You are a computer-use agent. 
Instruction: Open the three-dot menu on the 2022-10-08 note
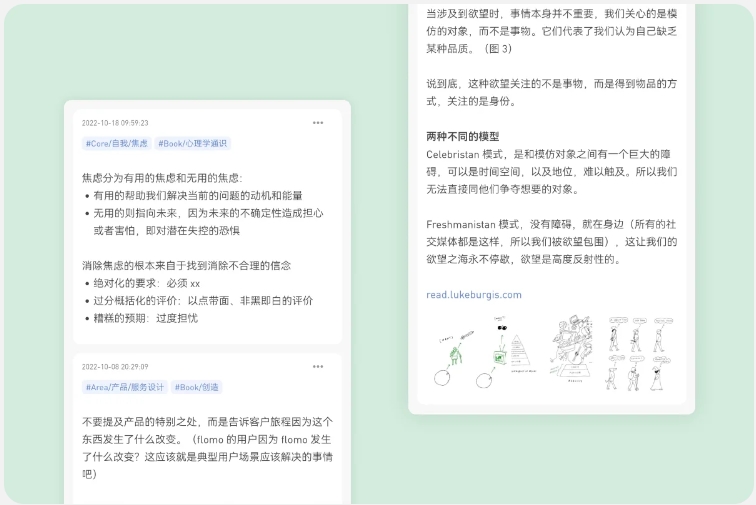pos(318,367)
